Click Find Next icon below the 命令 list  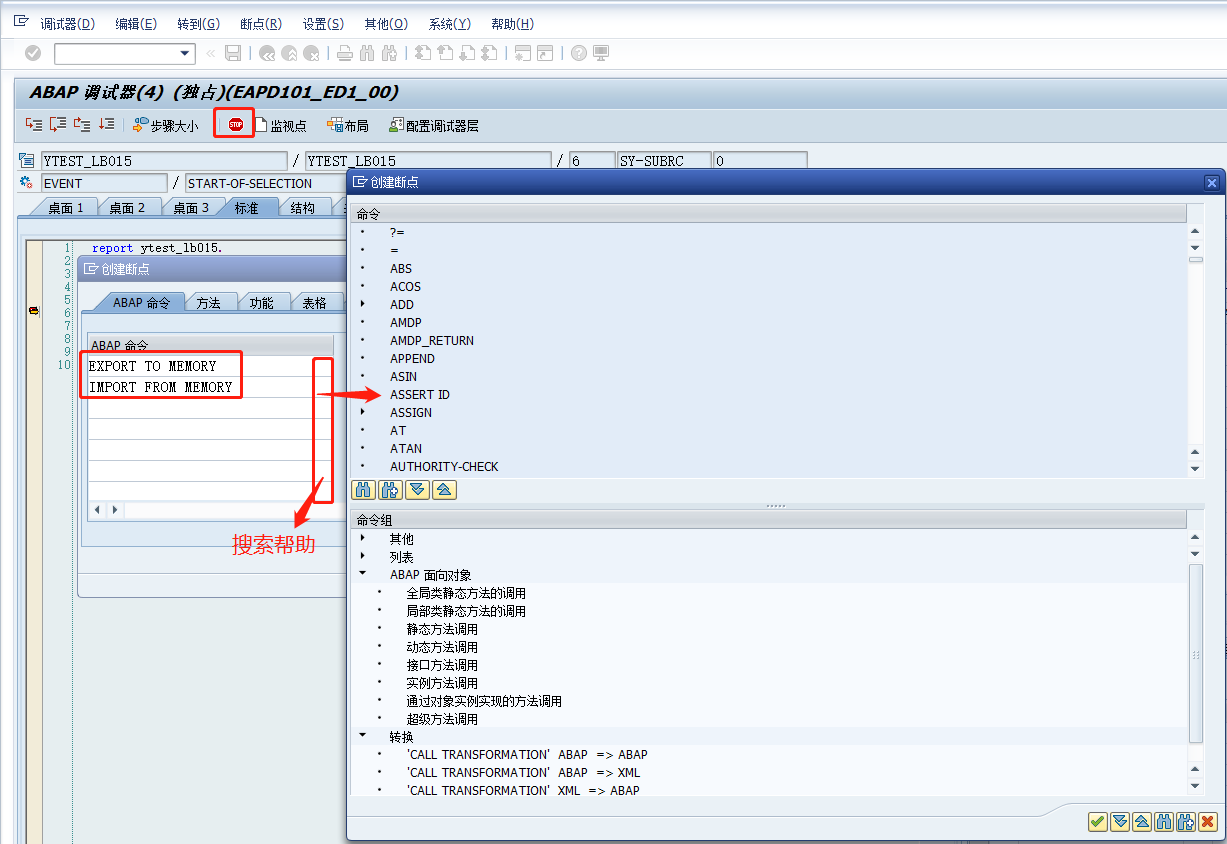pos(391,490)
